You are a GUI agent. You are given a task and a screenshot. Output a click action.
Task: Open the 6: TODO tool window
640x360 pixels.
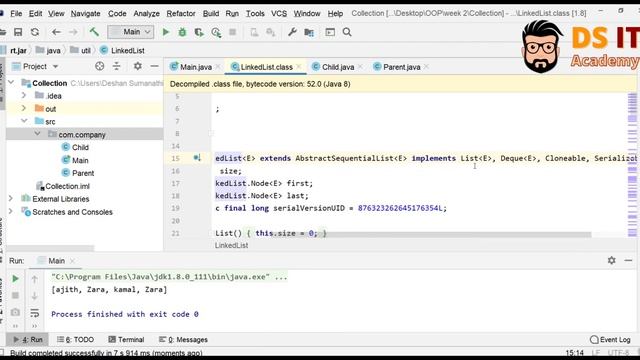[x=76, y=340]
